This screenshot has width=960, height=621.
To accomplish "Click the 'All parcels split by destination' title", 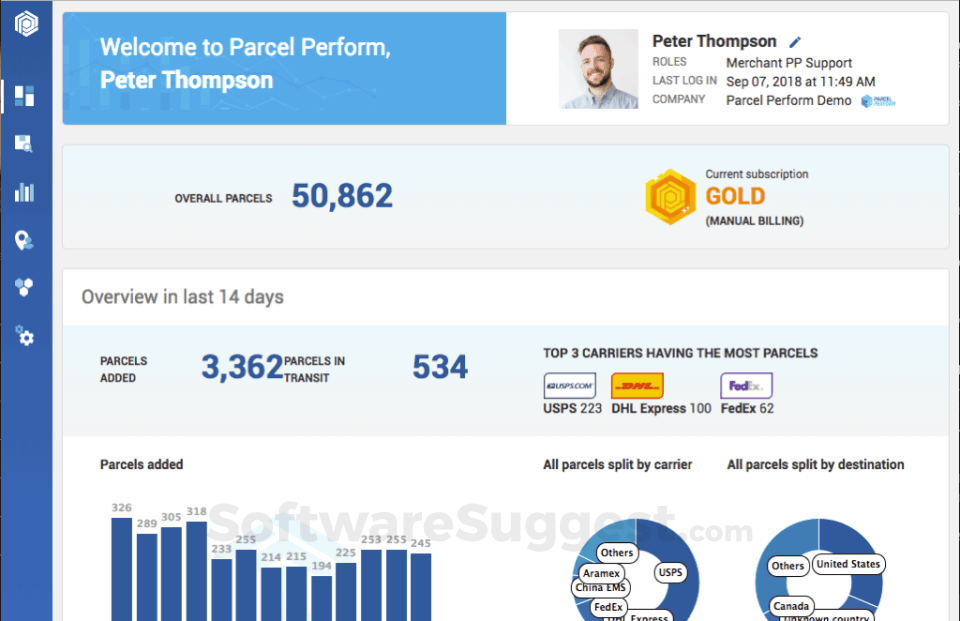I will (816, 465).
